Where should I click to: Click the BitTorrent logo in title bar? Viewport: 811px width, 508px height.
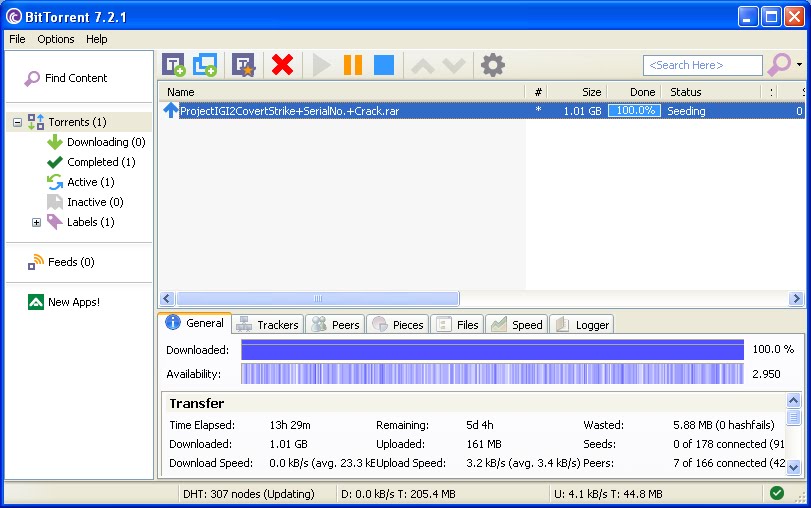[x=14, y=17]
